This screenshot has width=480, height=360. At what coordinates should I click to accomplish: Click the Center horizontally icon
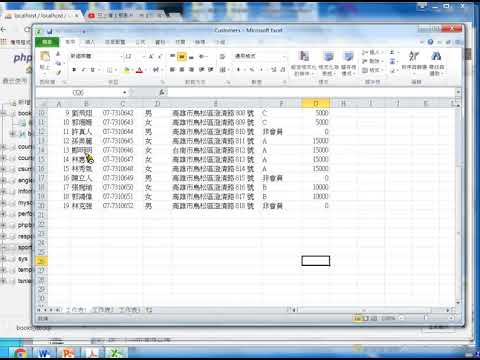coord(182,69)
